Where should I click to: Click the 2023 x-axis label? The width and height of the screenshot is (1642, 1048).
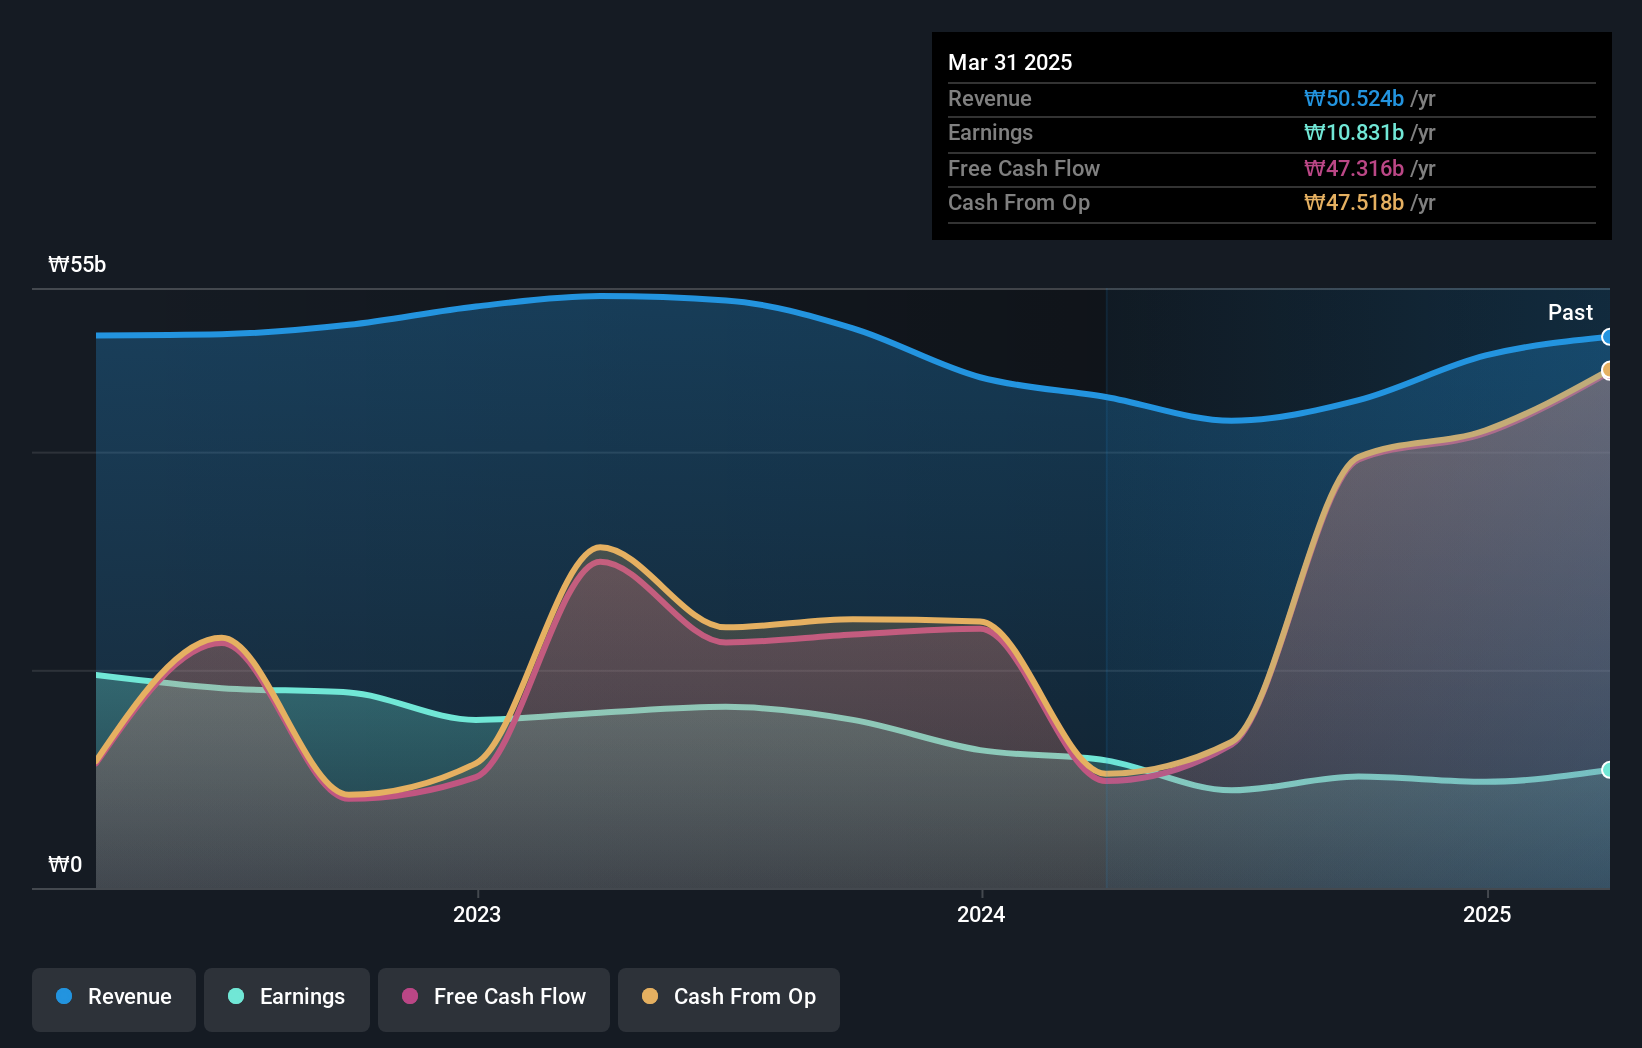[x=477, y=914]
